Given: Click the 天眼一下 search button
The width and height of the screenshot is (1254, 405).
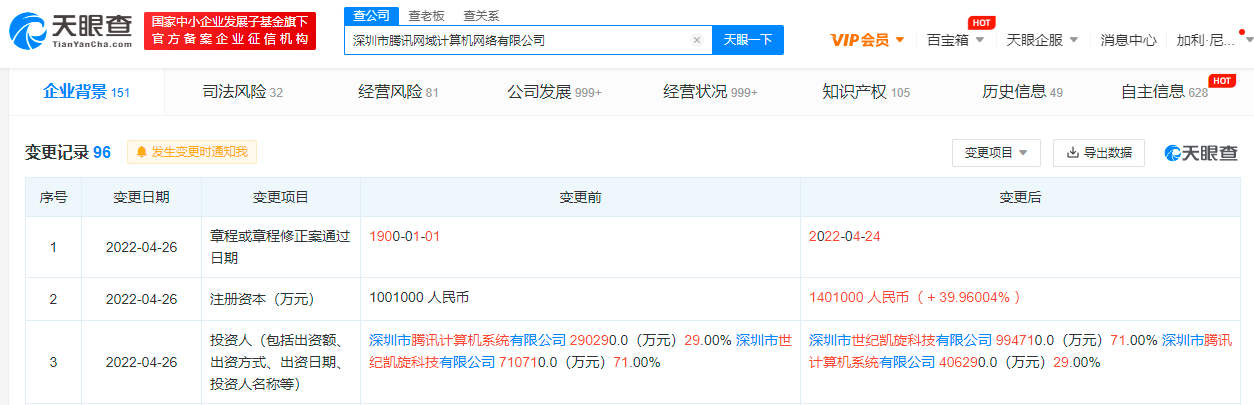Looking at the screenshot, I should tap(748, 40).
